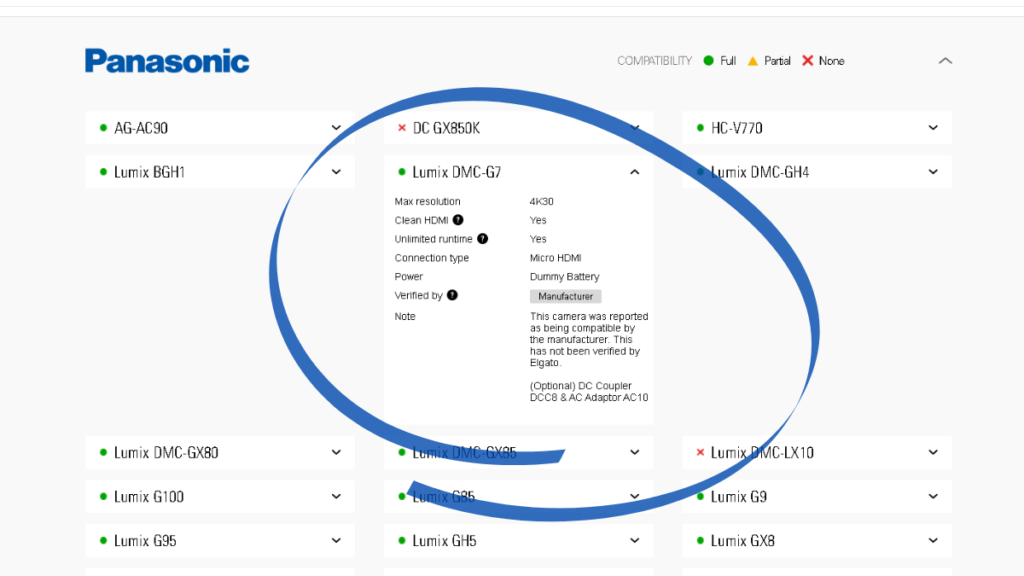Viewport: 1024px width, 576px height.
Task: Click the note about manufacturer-reported compatibility
Action: 589,339
